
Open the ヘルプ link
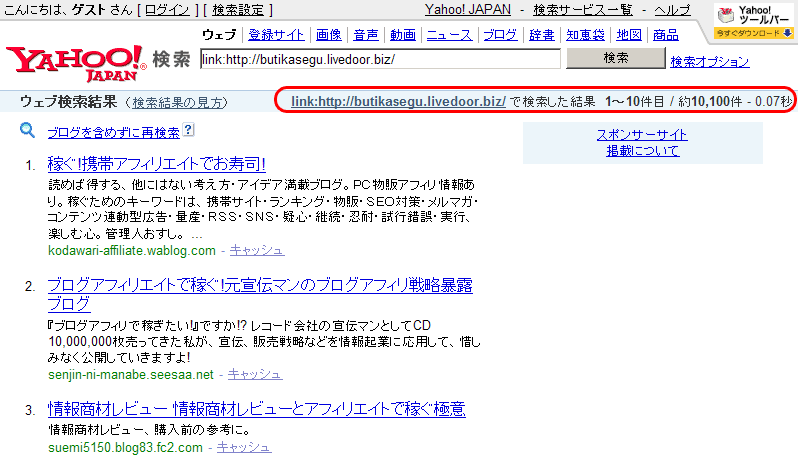(672, 10)
